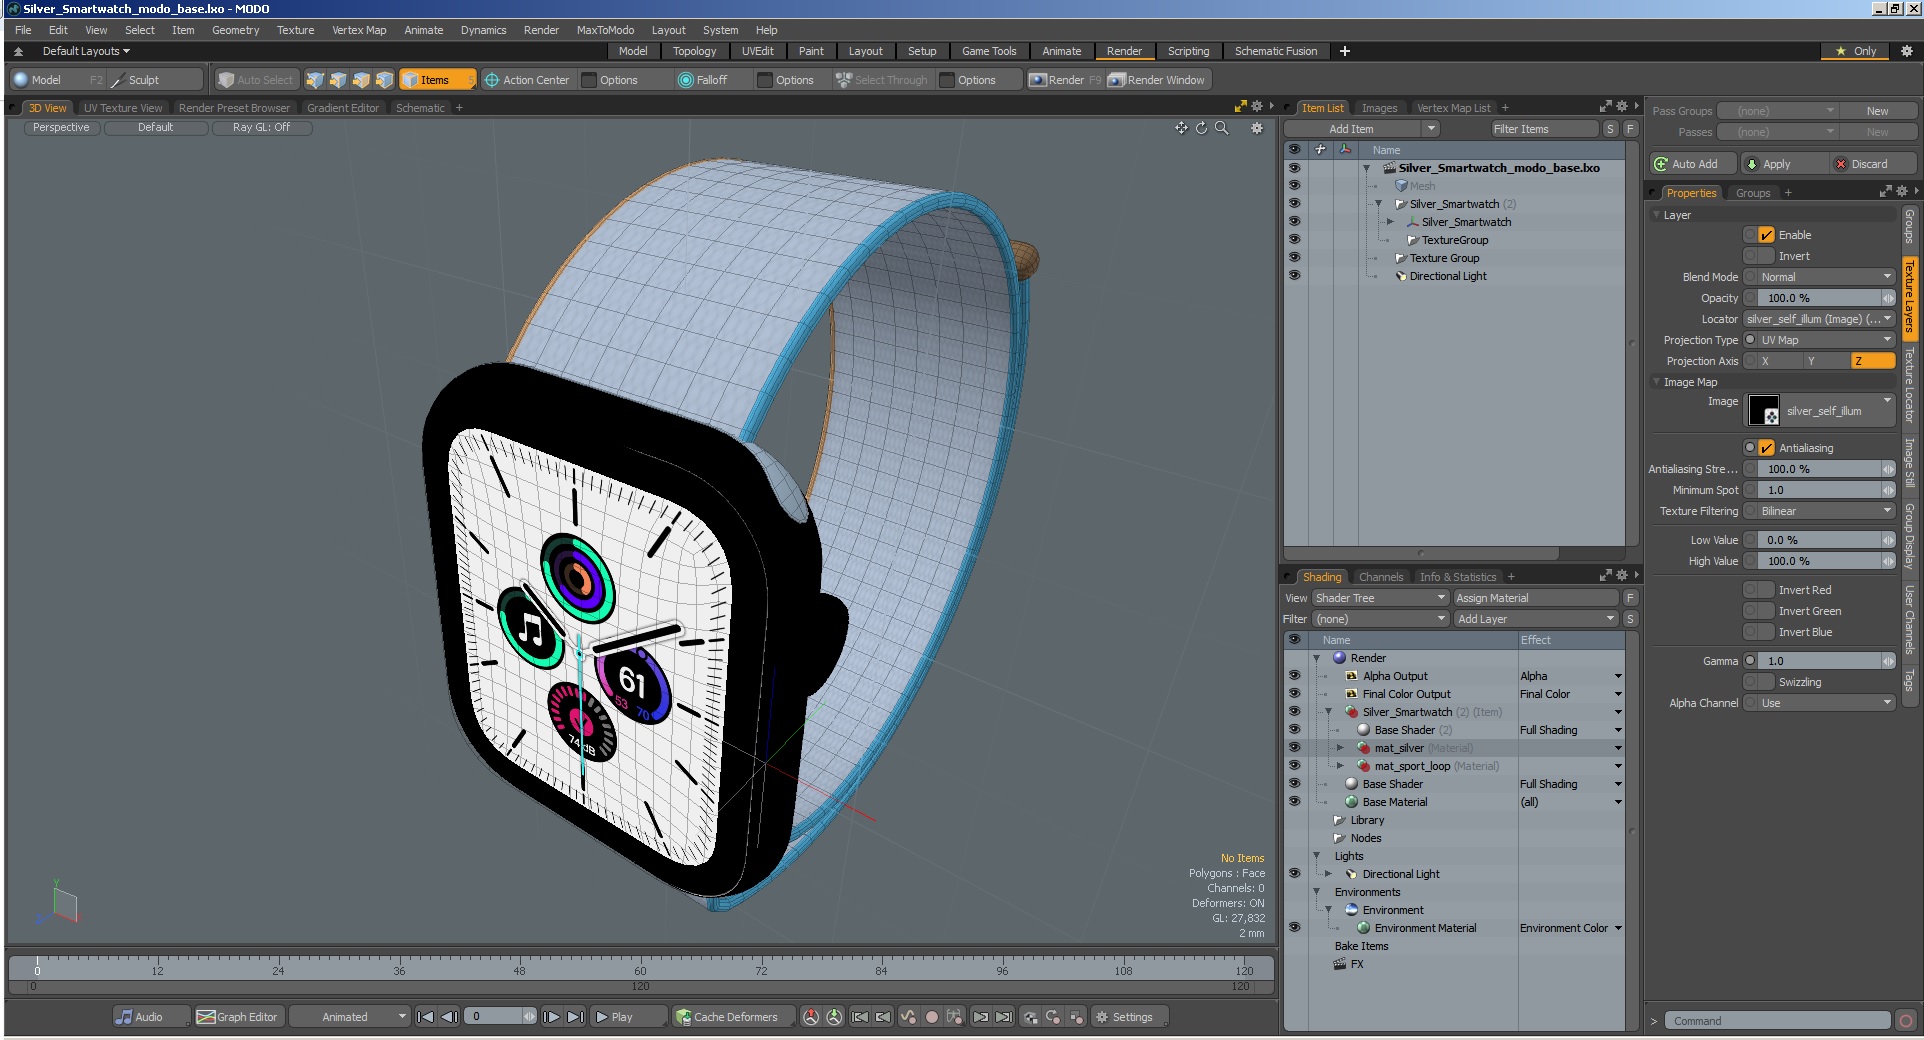Toggle Invert Green checkbox
The image size is (1924, 1040).
(1766, 611)
